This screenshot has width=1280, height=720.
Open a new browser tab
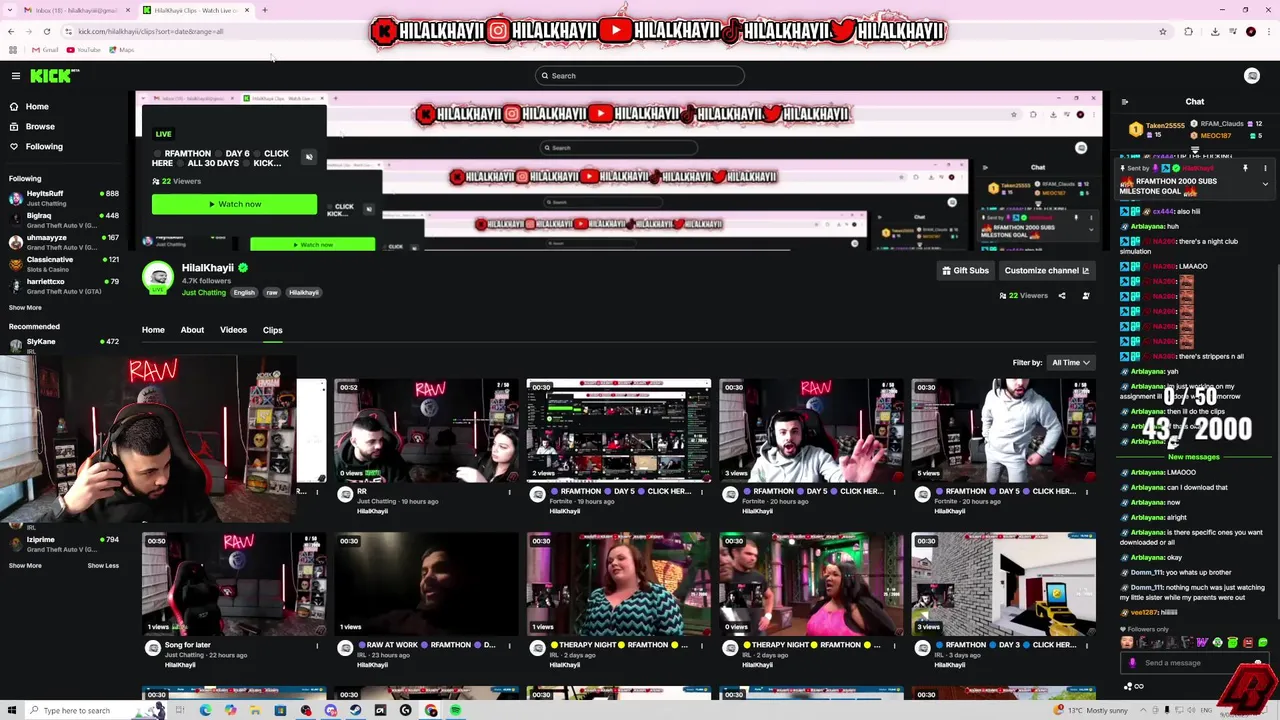pos(264,10)
